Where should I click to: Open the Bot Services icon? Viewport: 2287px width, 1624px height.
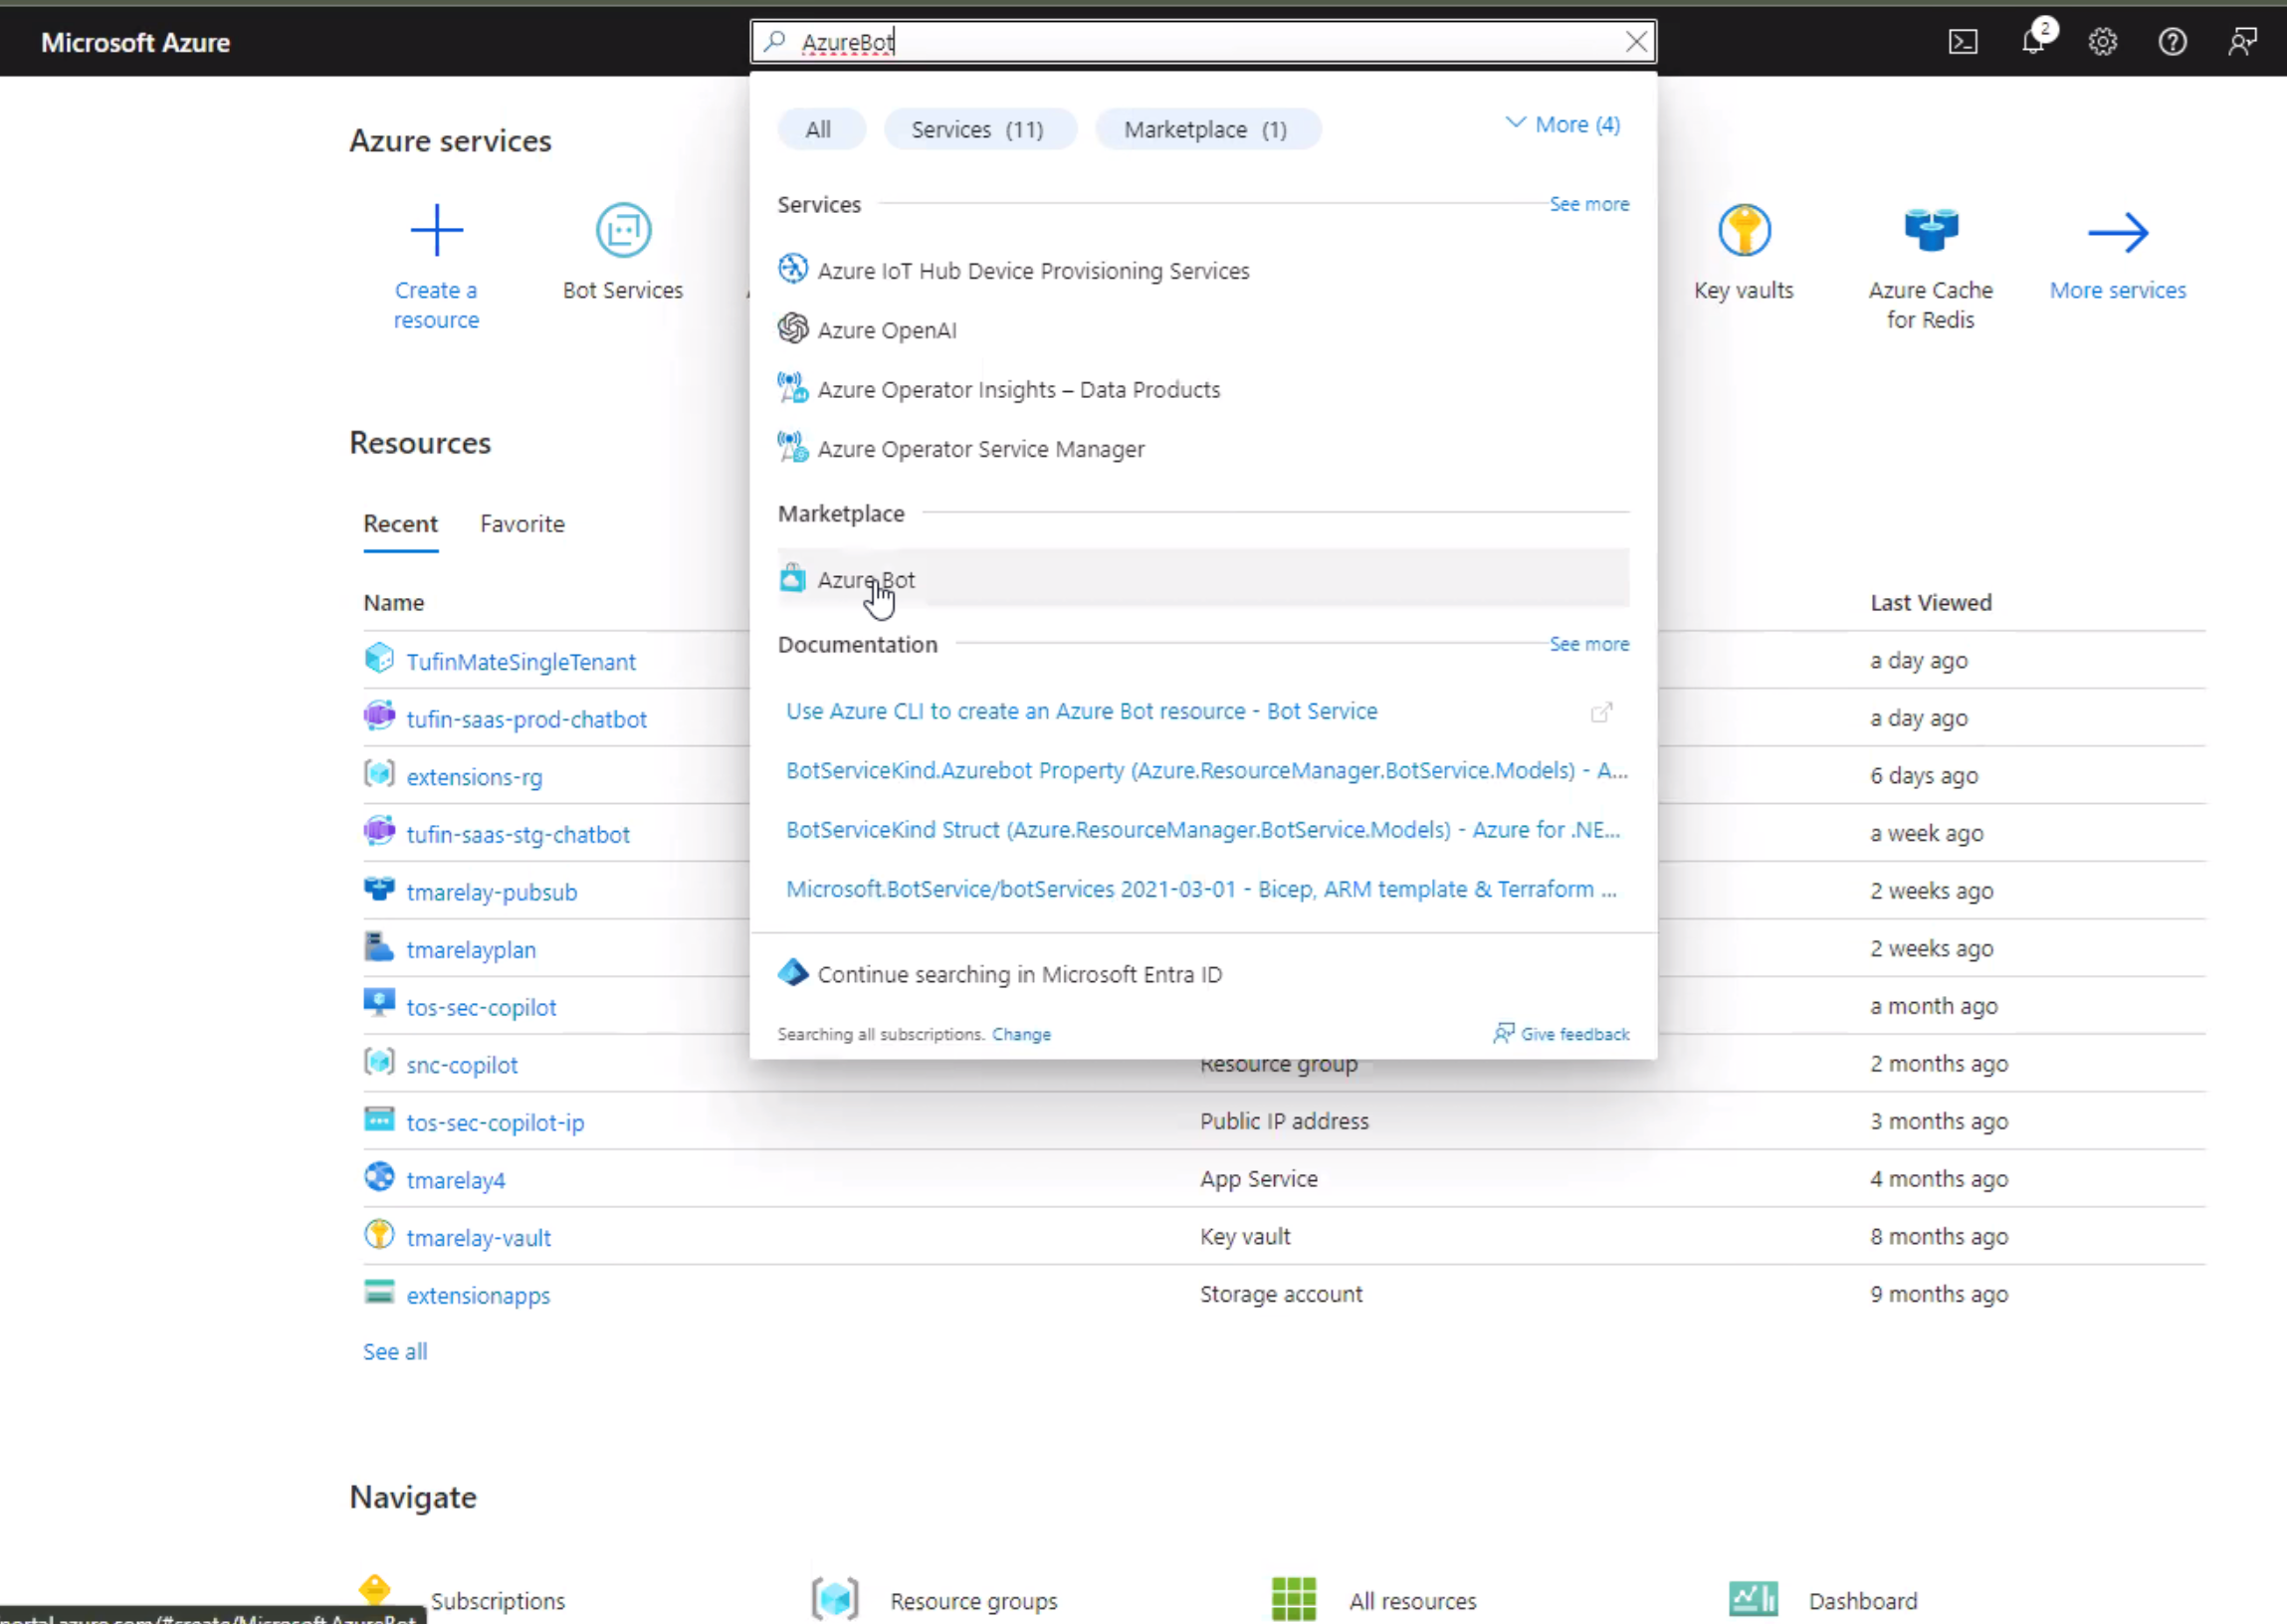click(623, 231)
